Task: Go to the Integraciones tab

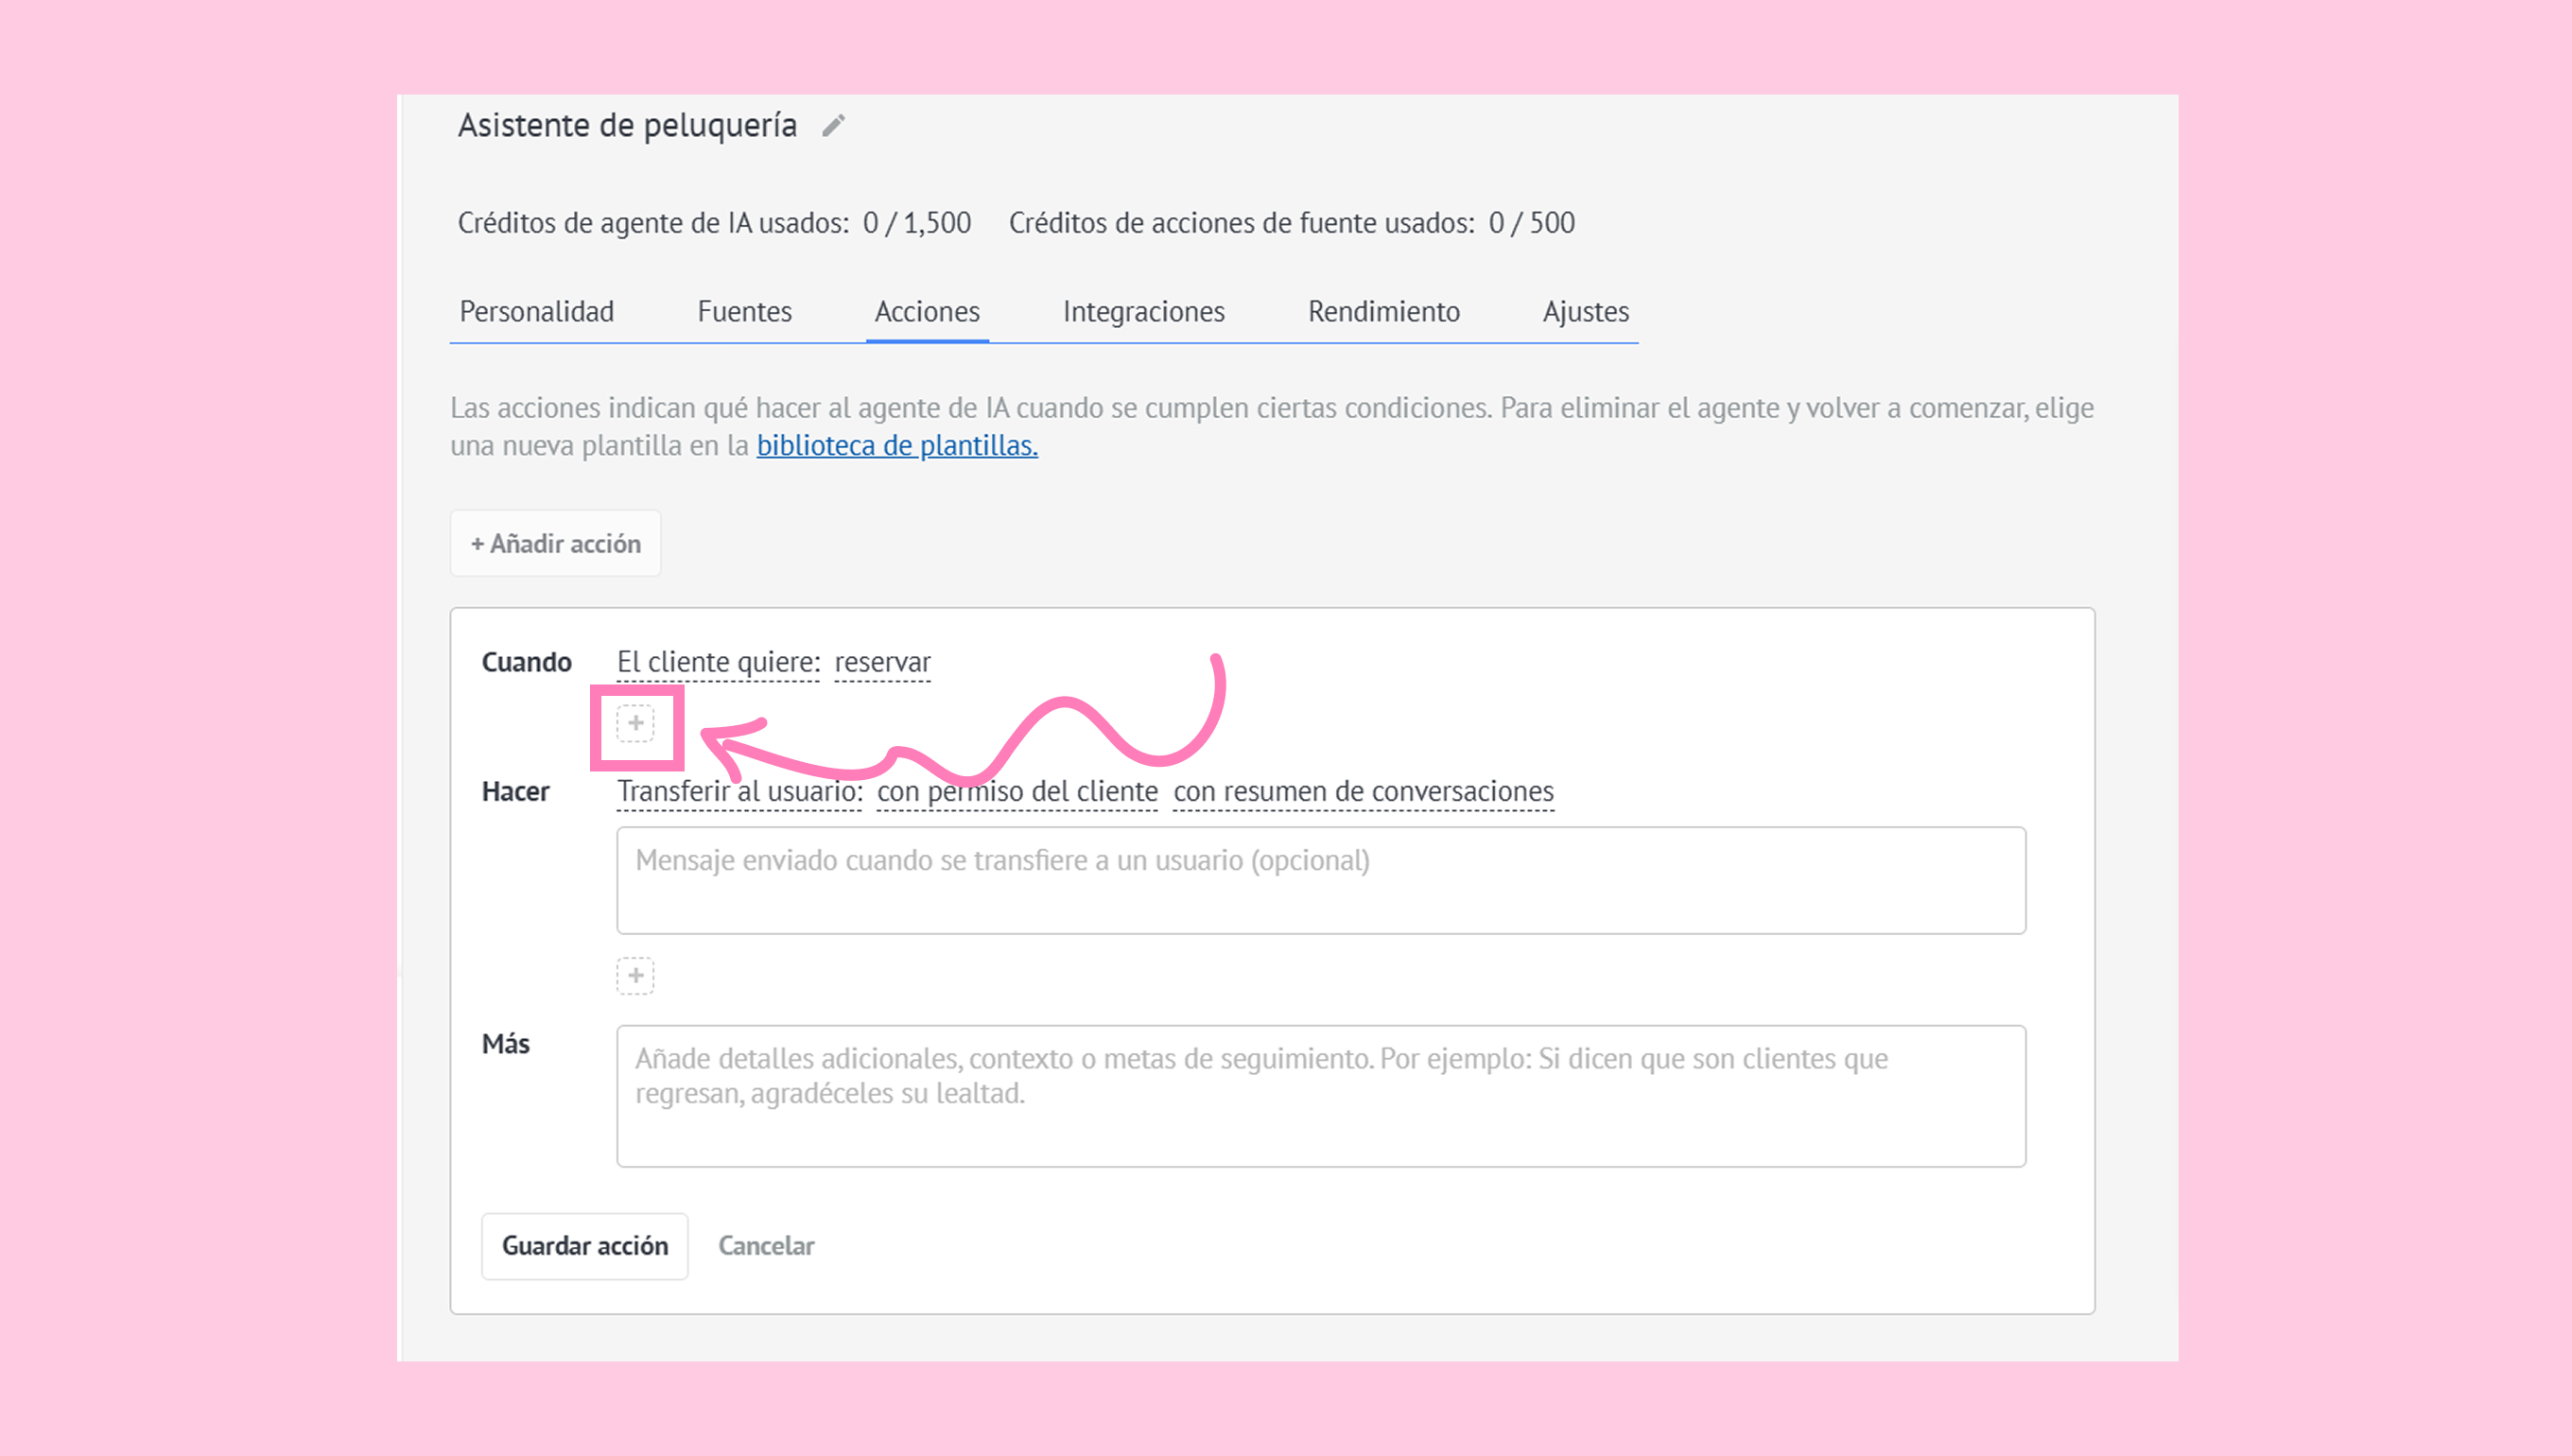Action: [1143, 312]
